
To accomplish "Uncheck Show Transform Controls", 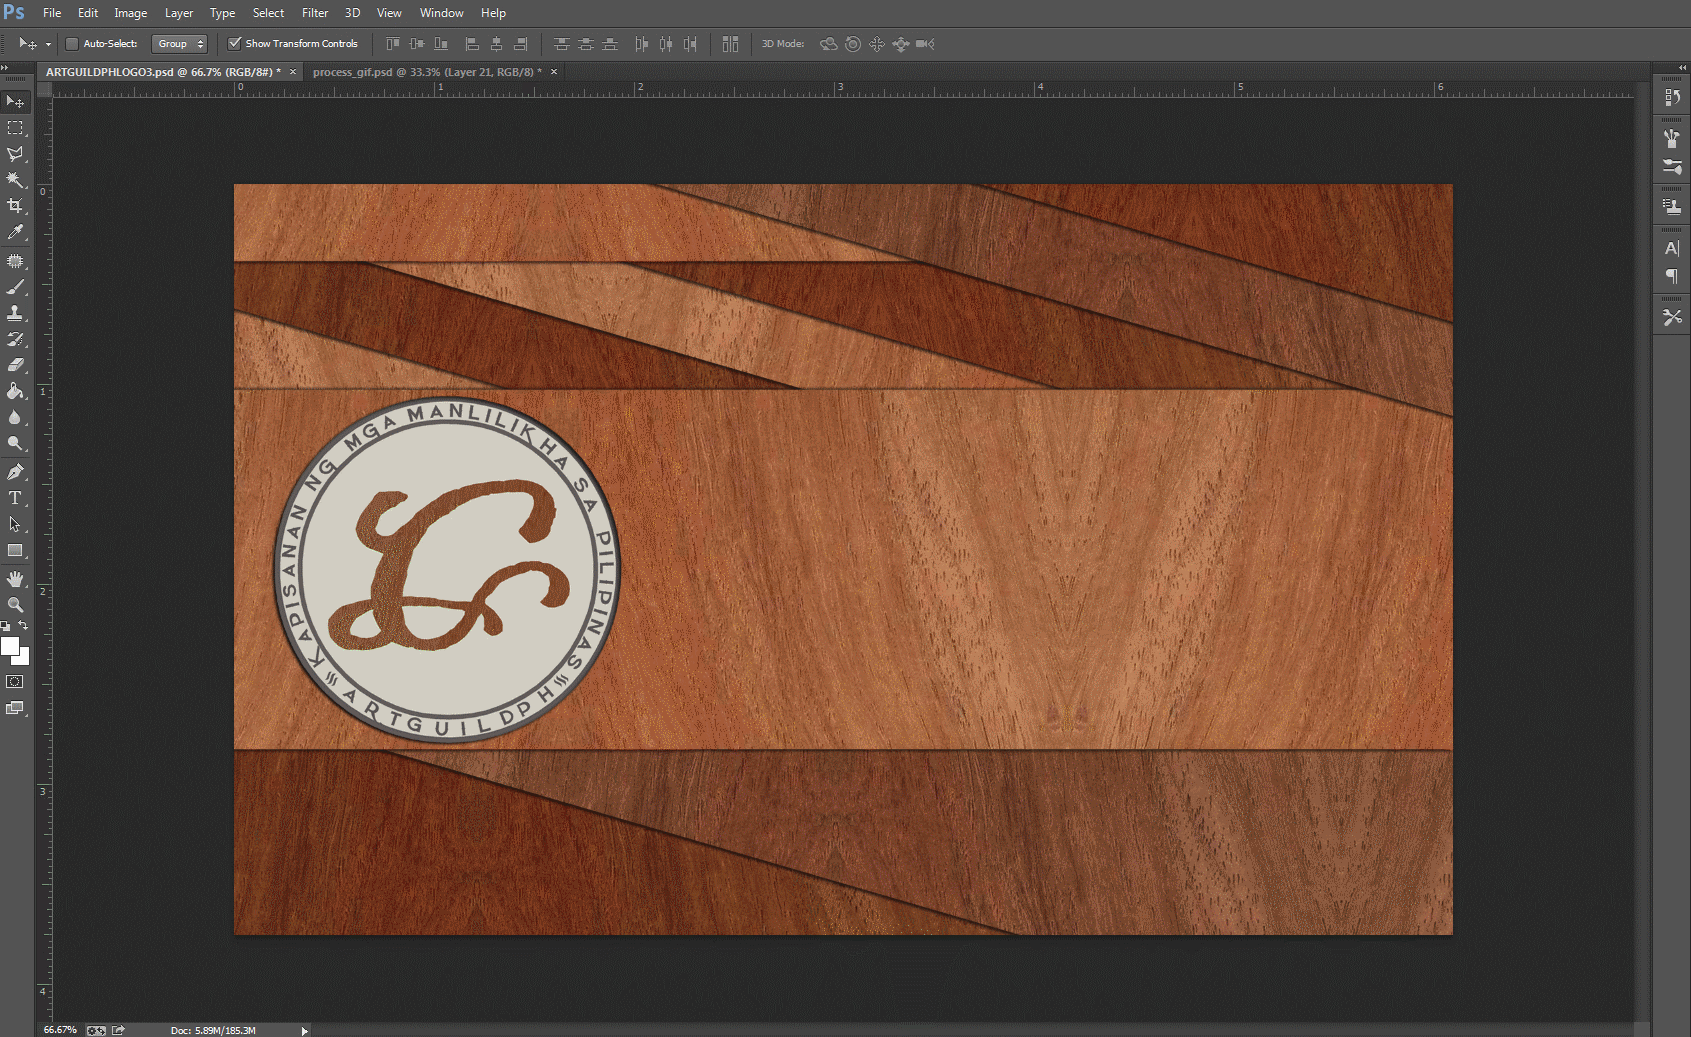I will click(235, 44).
